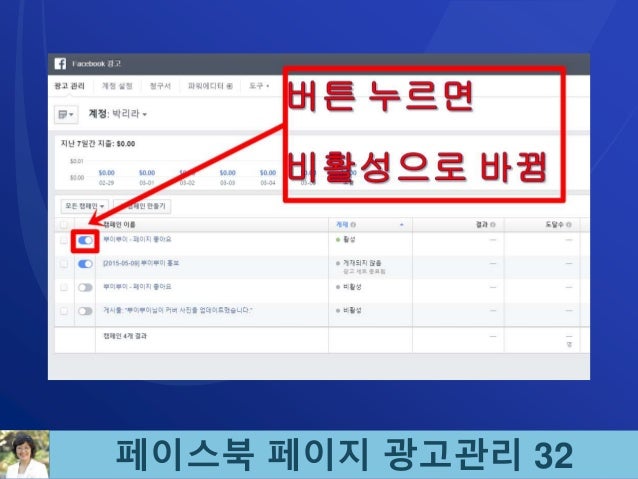Open the 광고 관리 tab
Viewport: 638px width, 479px height.
pyautogui.click(x=69, y=86)
